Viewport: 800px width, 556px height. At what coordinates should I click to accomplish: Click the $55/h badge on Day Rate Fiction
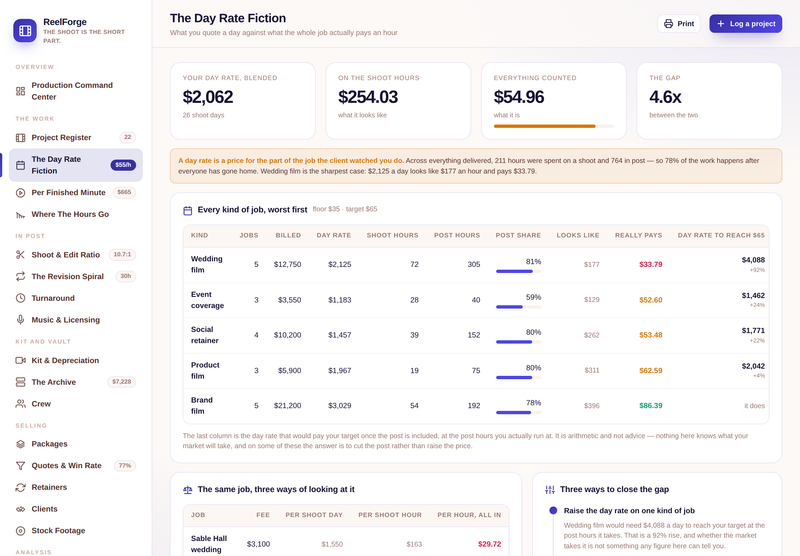click(x=123, y=165)
